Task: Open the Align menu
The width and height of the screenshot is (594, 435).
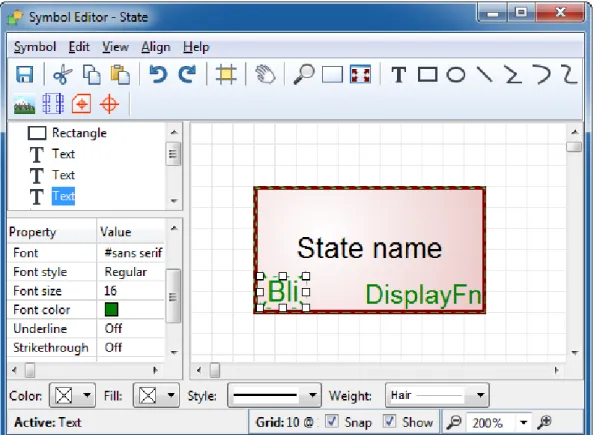Action: pyautogui.click(x=156, y=47)
